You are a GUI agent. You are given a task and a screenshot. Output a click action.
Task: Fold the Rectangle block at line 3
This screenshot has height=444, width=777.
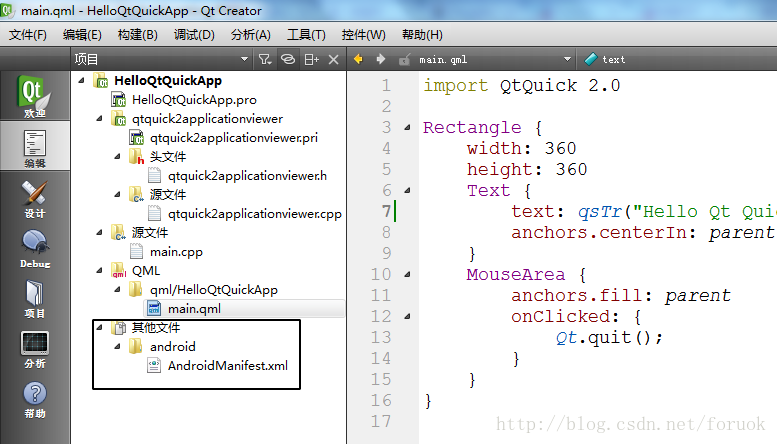click(x=407, y=127)
